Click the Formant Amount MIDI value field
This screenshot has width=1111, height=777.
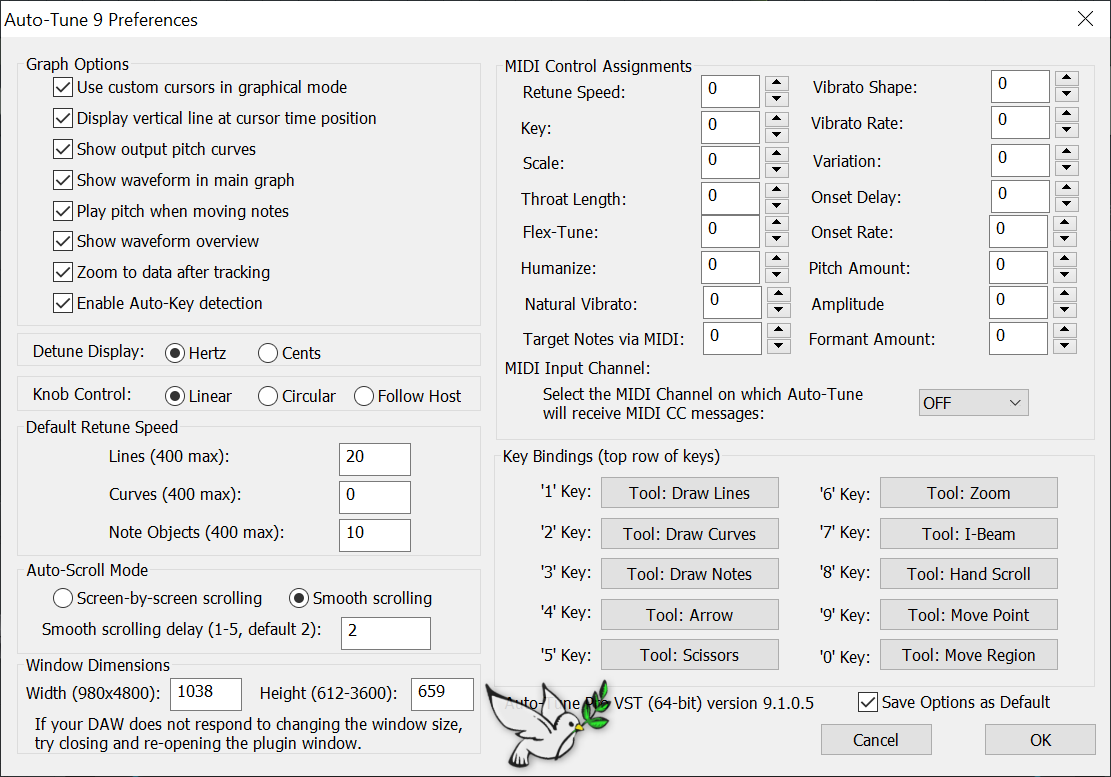coord(1017,338)
